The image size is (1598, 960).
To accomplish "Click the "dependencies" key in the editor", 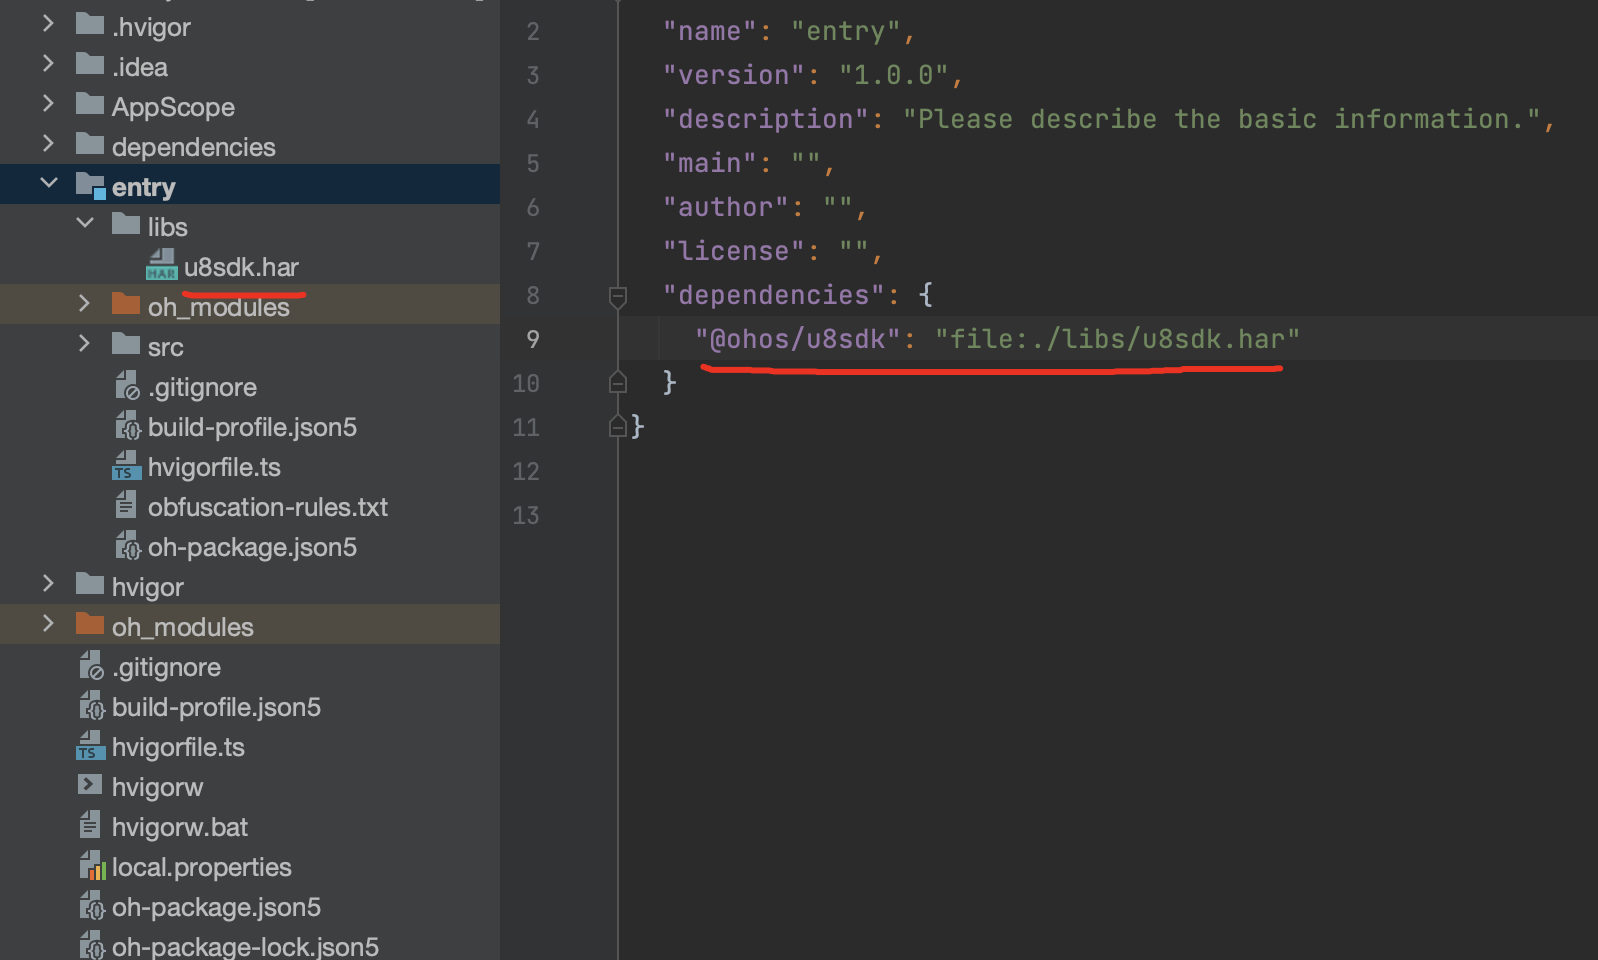I will click(x=774, y=295).
